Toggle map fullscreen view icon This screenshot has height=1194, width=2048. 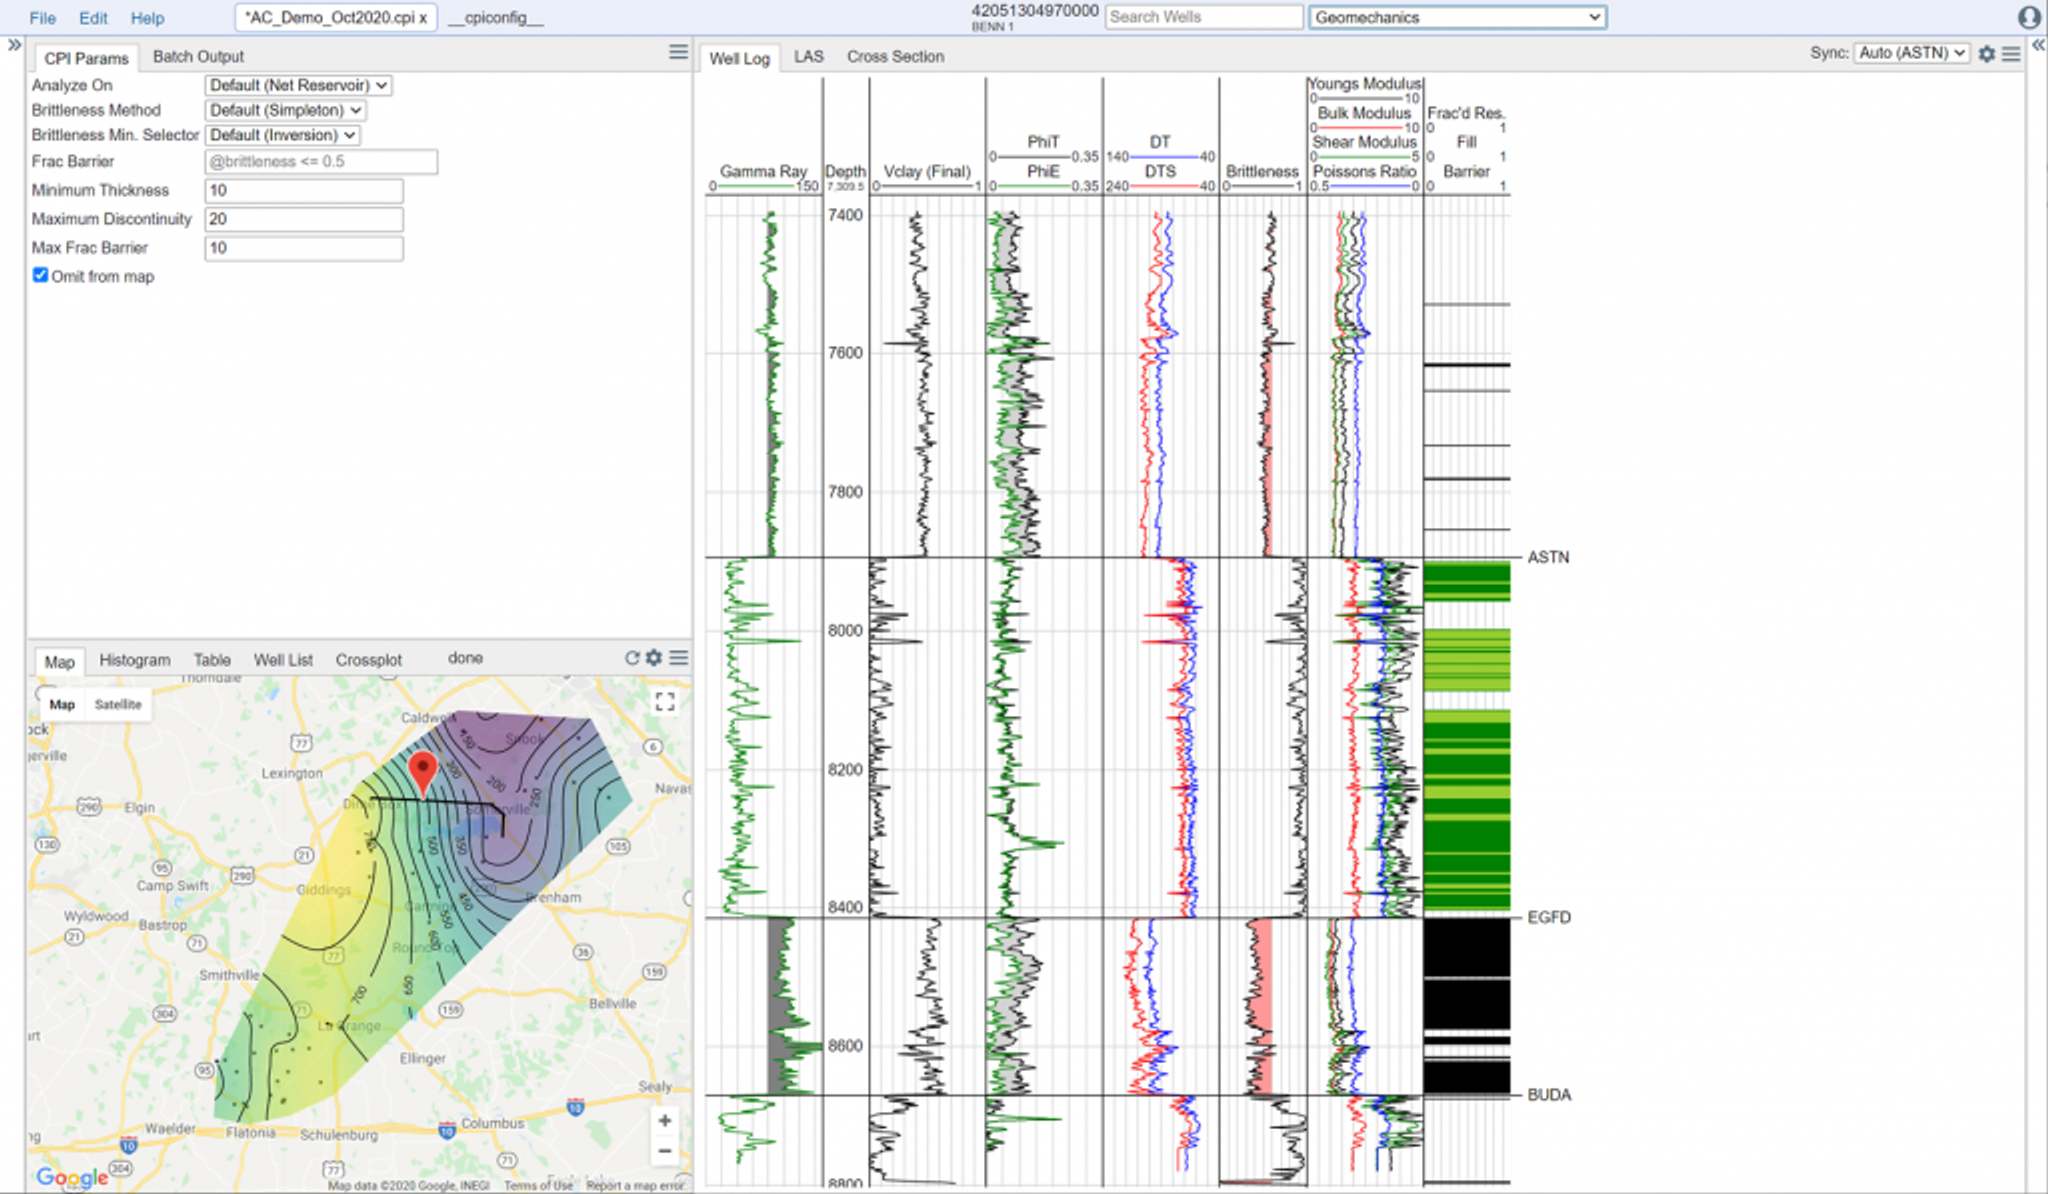pos(665,702)
